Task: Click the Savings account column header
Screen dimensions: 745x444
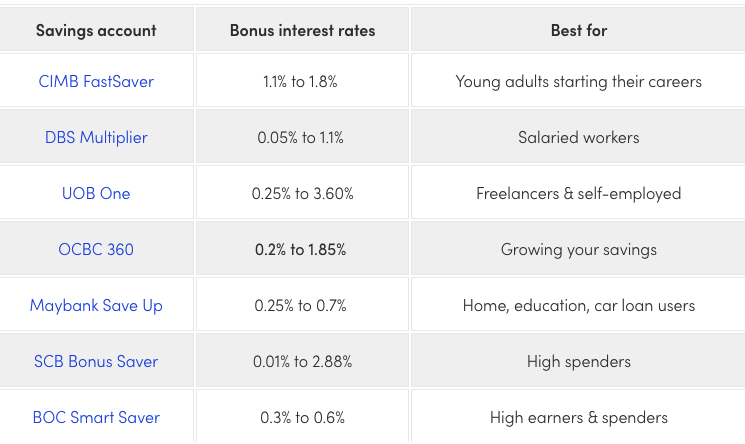Action: (x=96, y=30)
